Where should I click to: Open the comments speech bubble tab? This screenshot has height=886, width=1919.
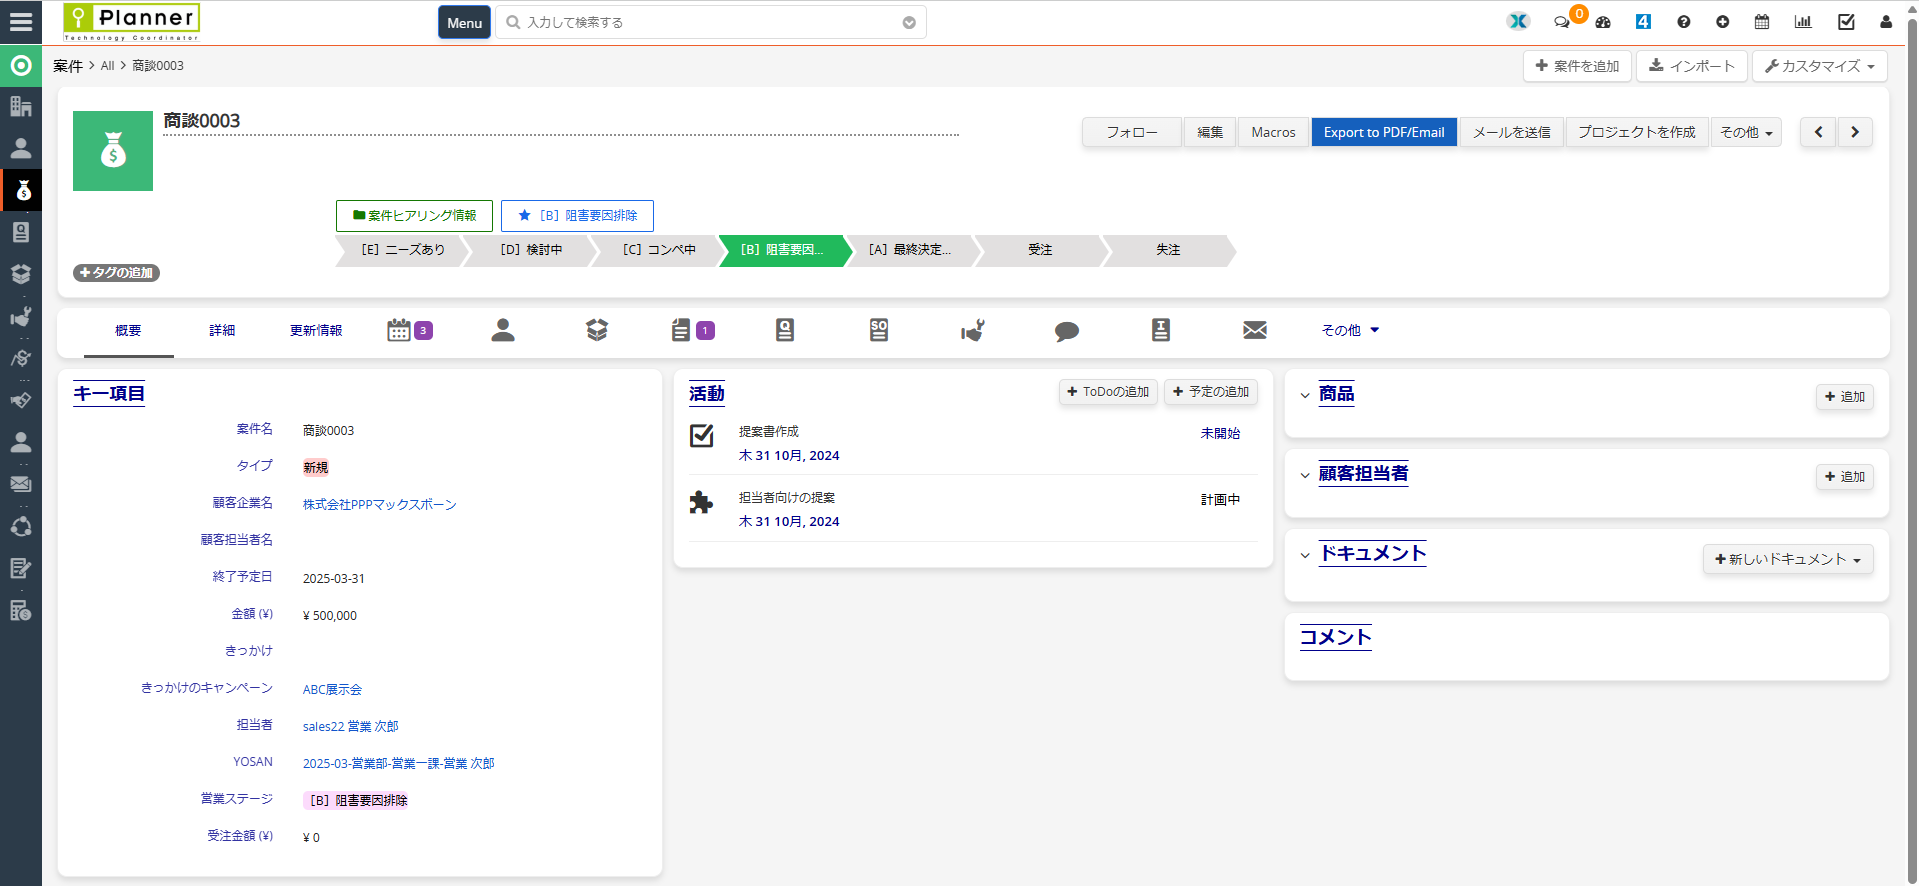[x=1067, y=331]
